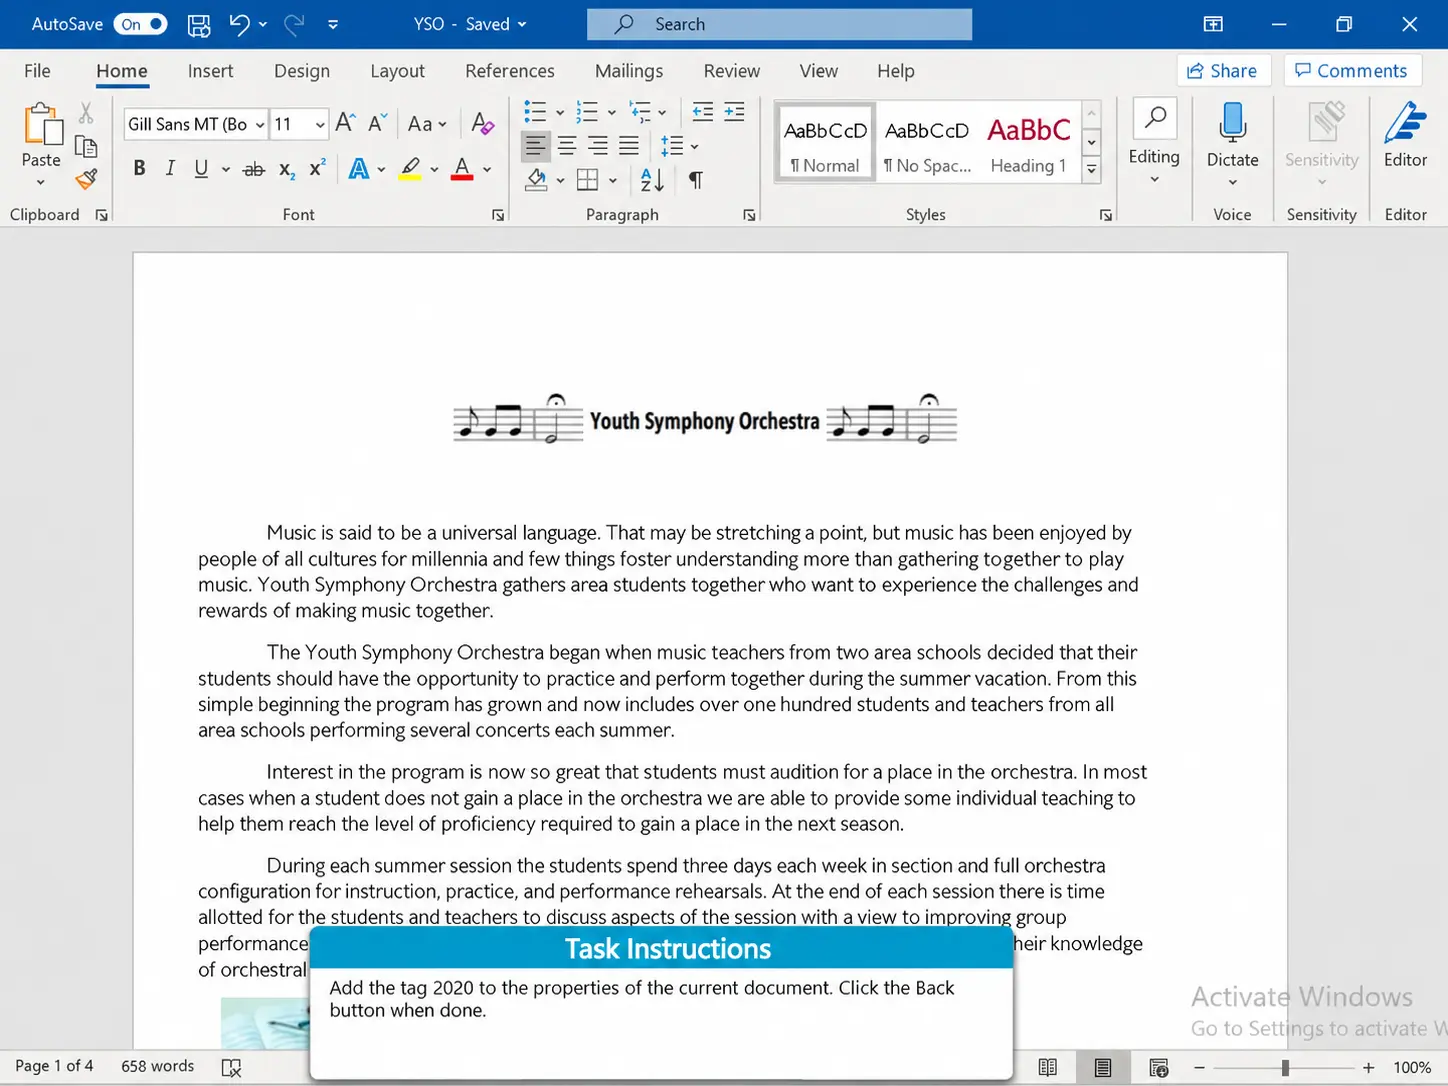The width and height of the screenshot is (1448, 1086).
Task: Click the Share button
Action: pos(1223,71)
